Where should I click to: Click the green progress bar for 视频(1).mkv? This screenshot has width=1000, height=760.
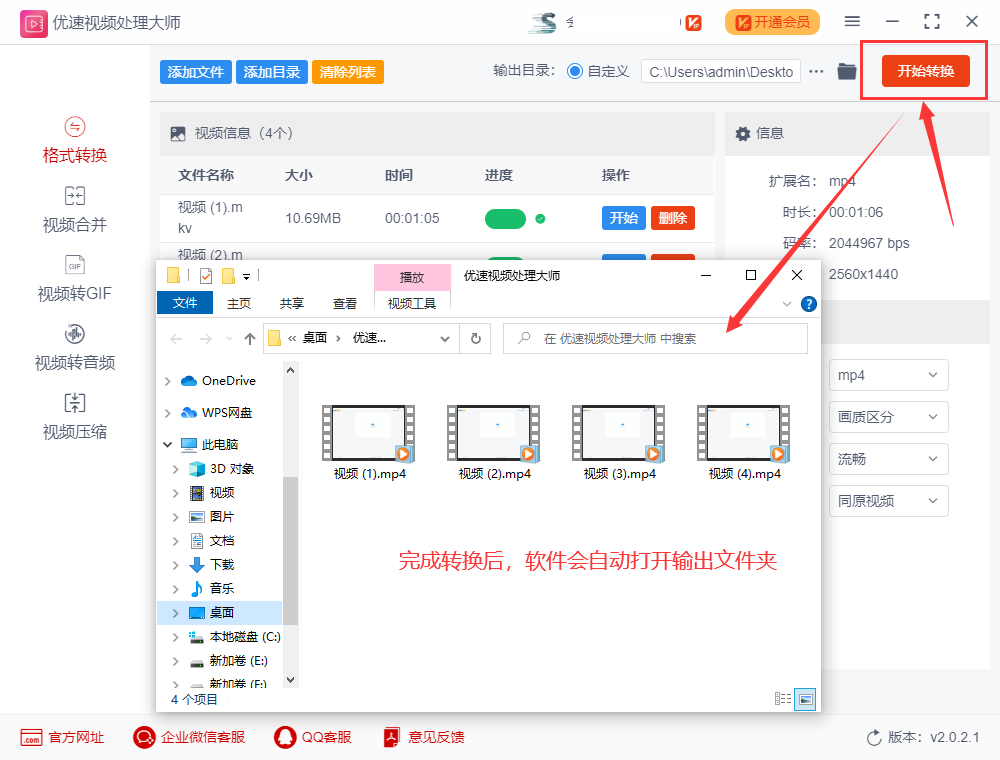coord(505,218)
